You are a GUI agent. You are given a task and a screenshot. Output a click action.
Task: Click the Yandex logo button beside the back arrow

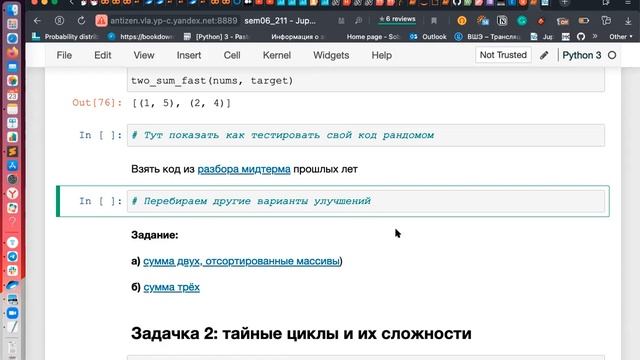pos(60,21)
